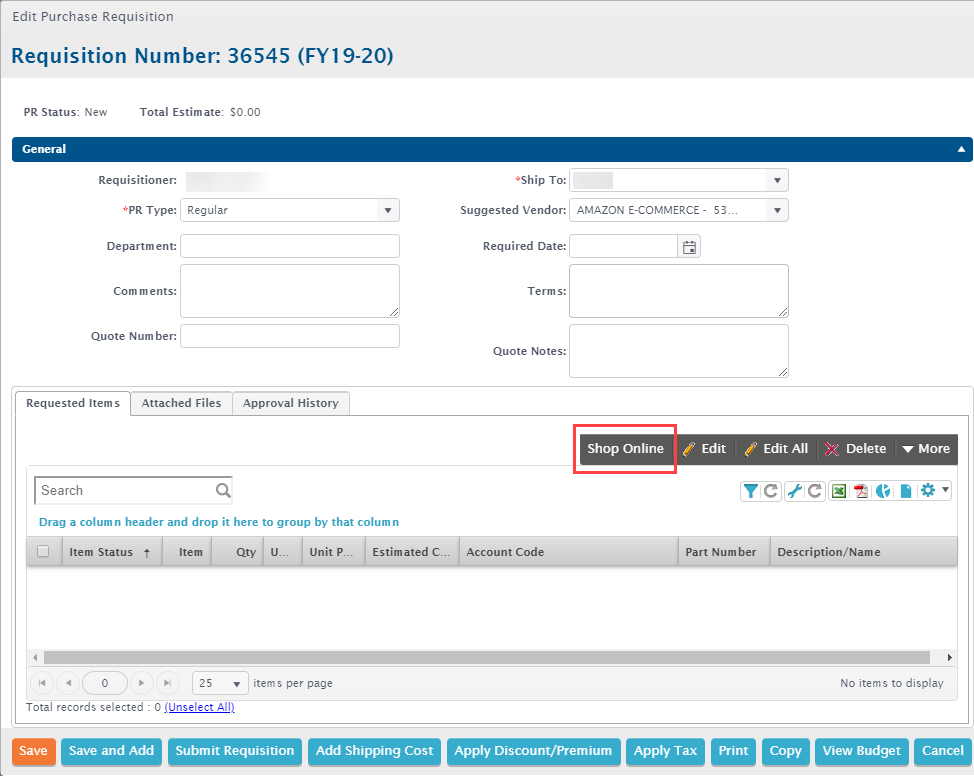Click the search magnifier icon
This screenshot has height=776, width=974.
(x=223, y=491)
